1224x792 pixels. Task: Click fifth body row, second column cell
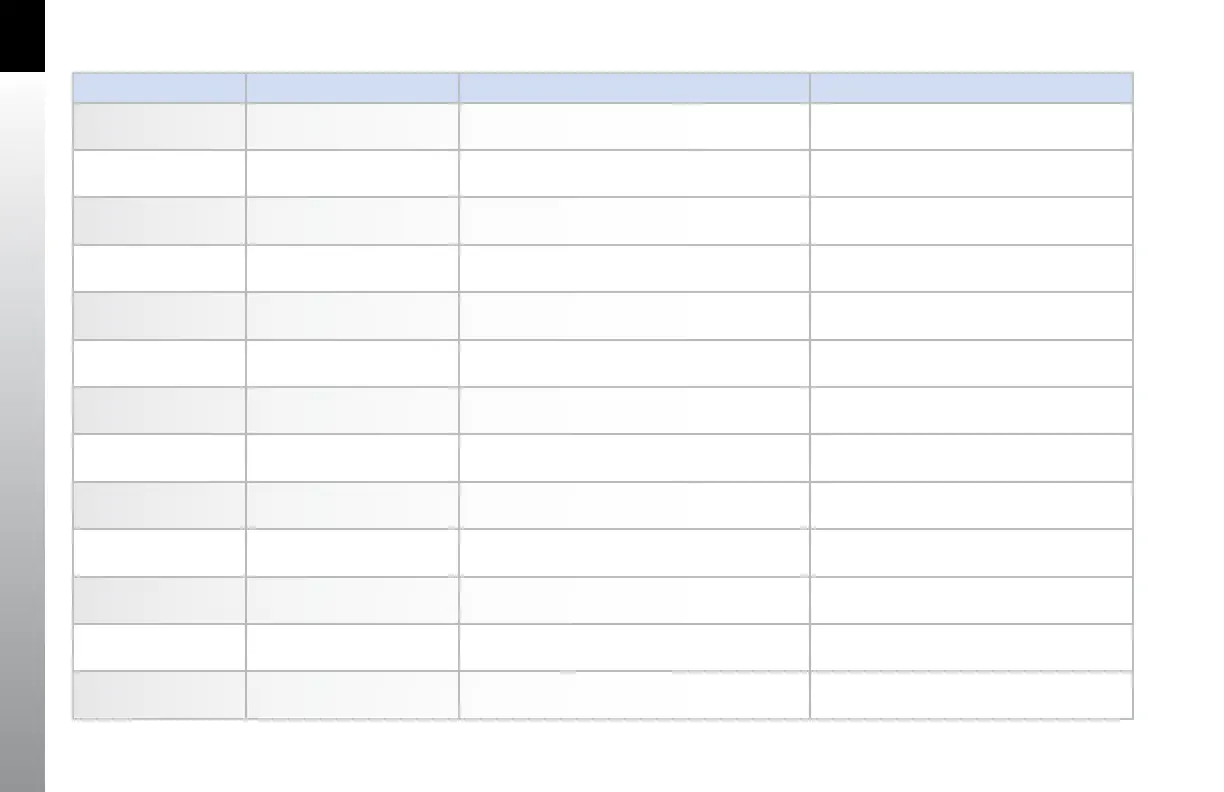(x=352, y=315)
